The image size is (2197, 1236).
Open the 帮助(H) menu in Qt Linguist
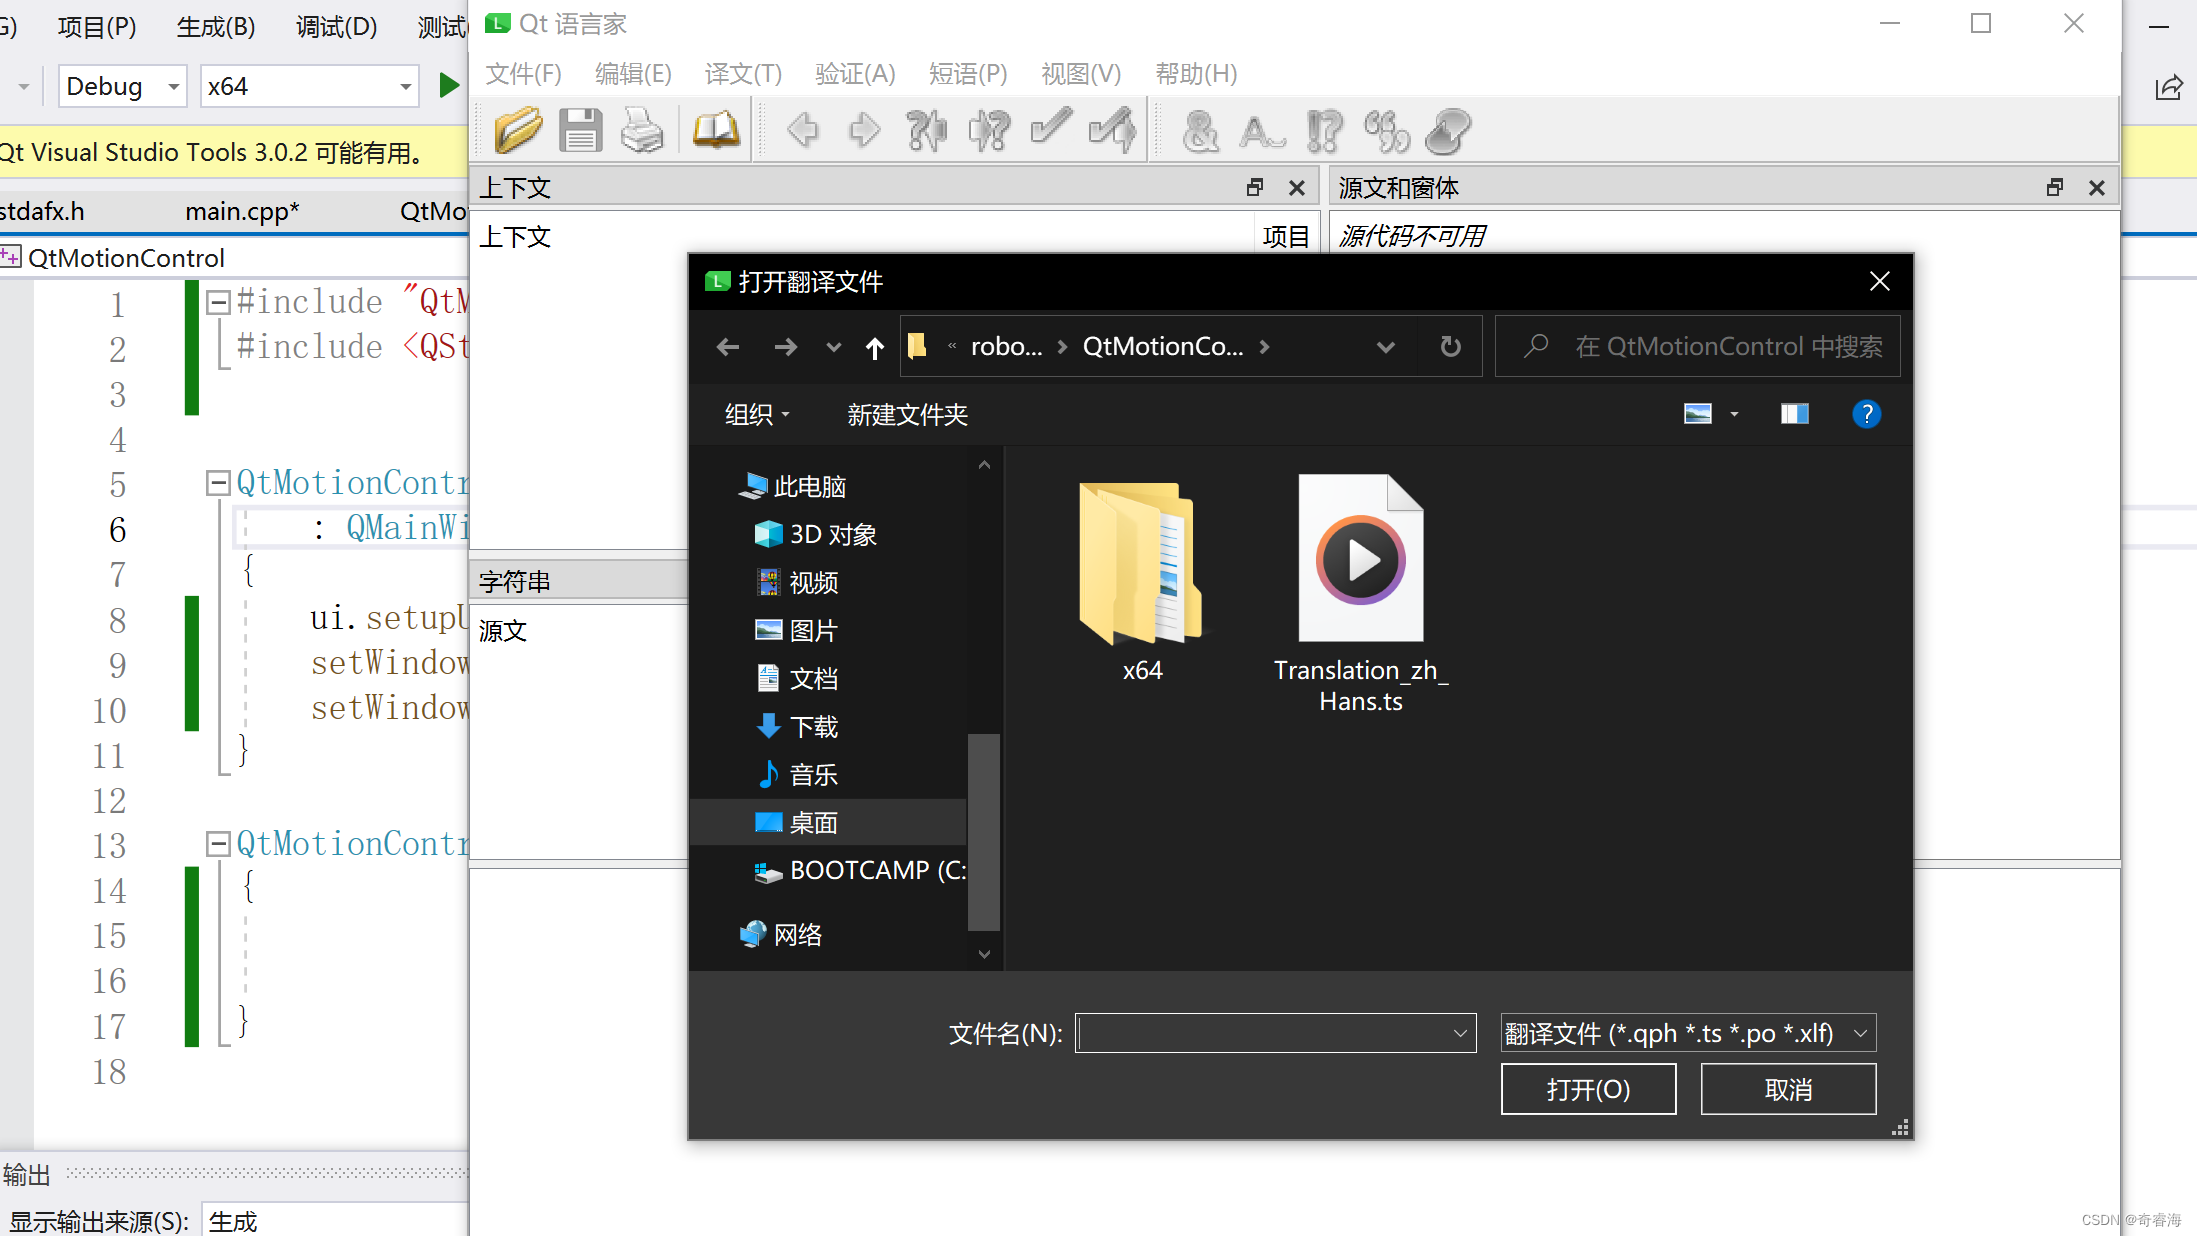(1196, 74)
